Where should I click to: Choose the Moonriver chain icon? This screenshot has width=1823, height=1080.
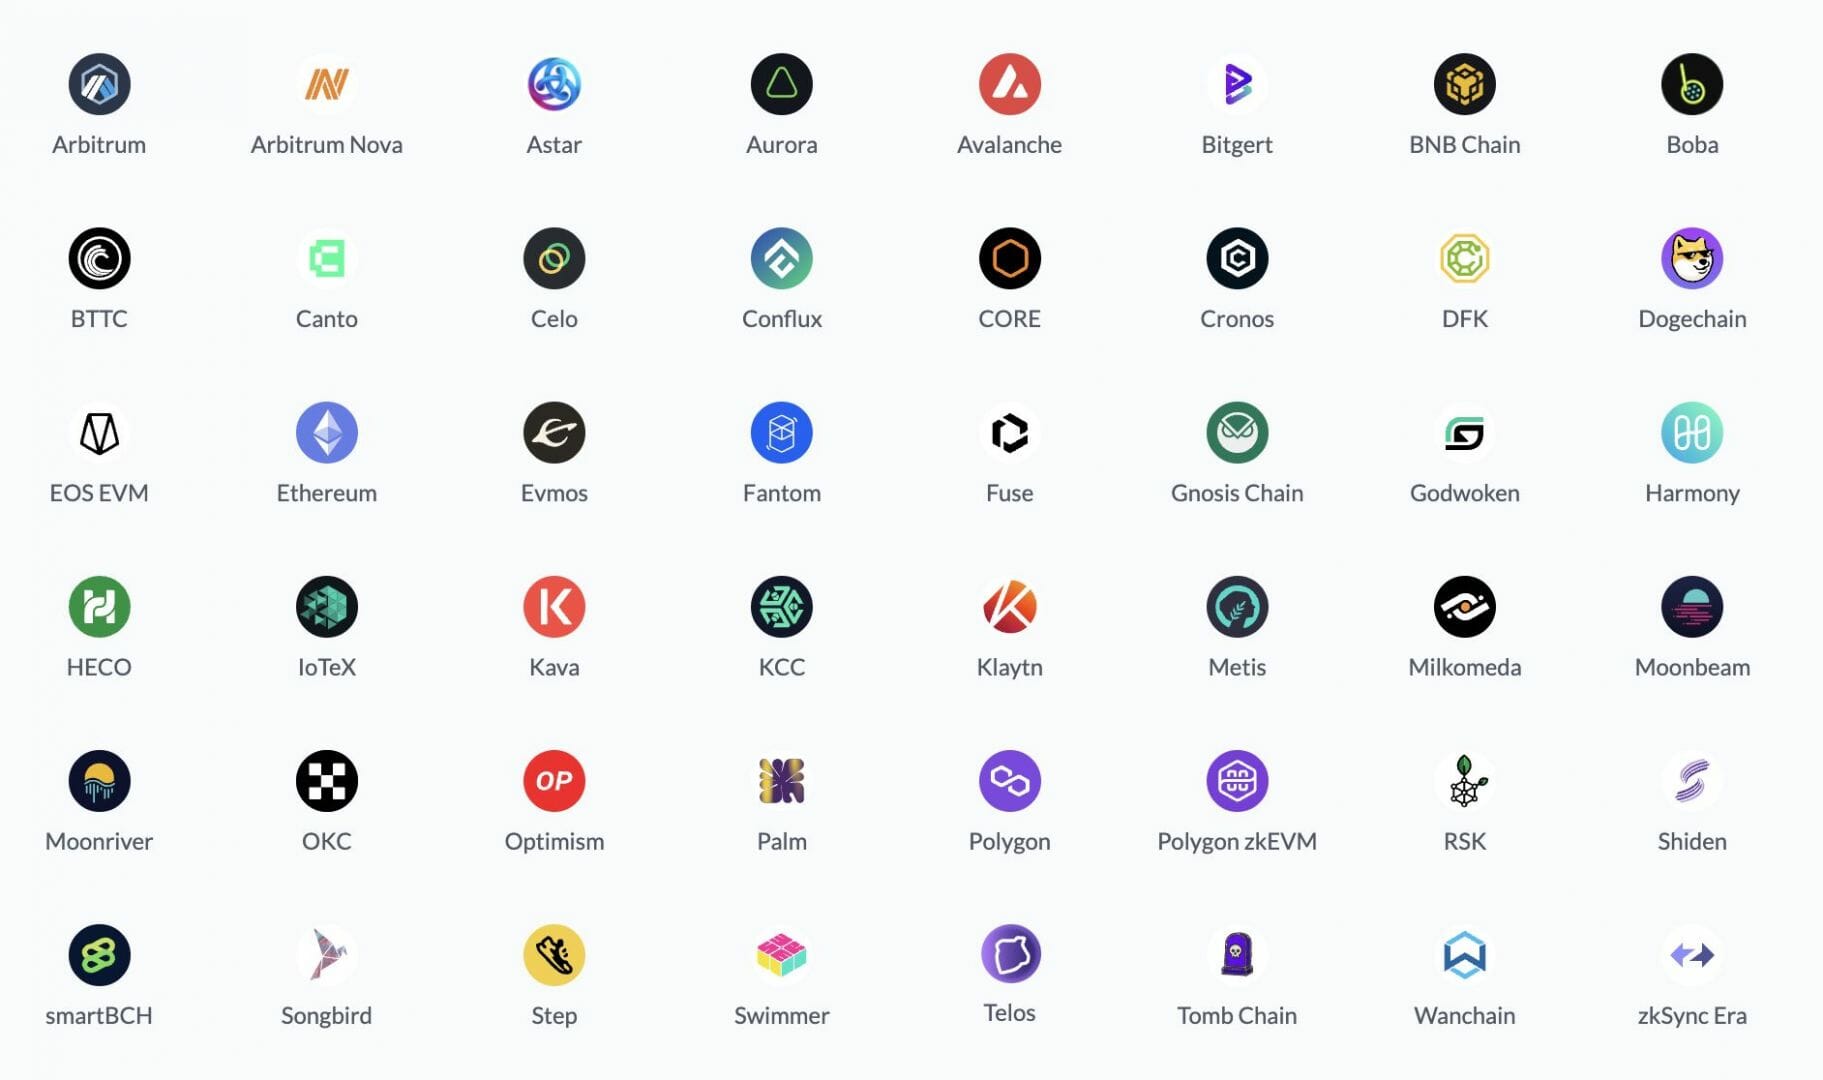coord(99,780)
